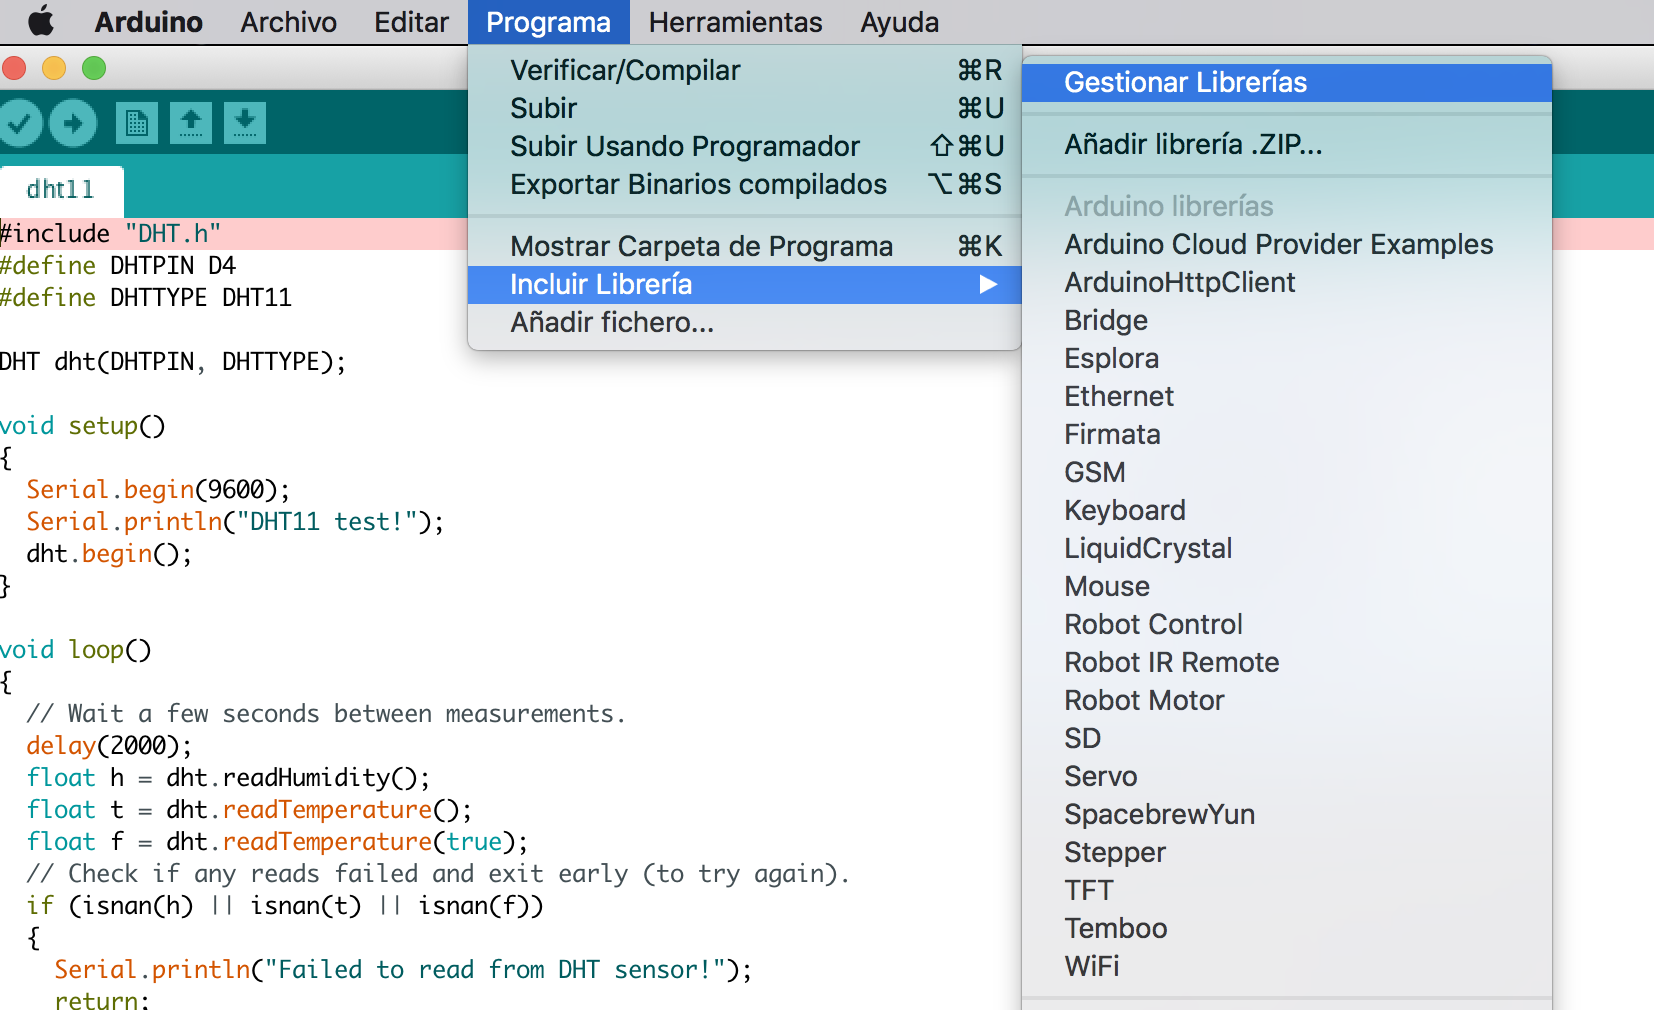This screenshot has width=1654, height=1010.
Task: Include the Robot IR Remote library
Action: point(1287,662)
